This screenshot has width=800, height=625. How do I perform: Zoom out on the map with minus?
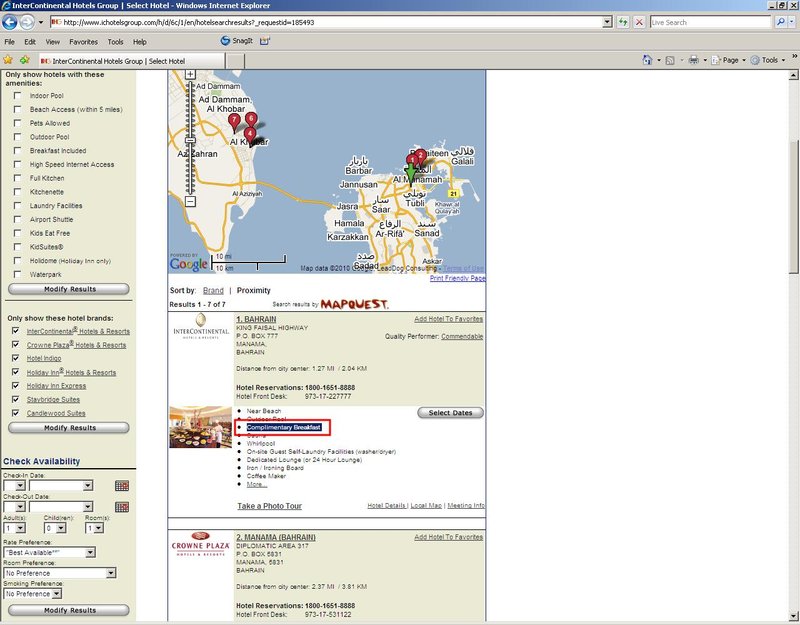(x=190, y=202)
